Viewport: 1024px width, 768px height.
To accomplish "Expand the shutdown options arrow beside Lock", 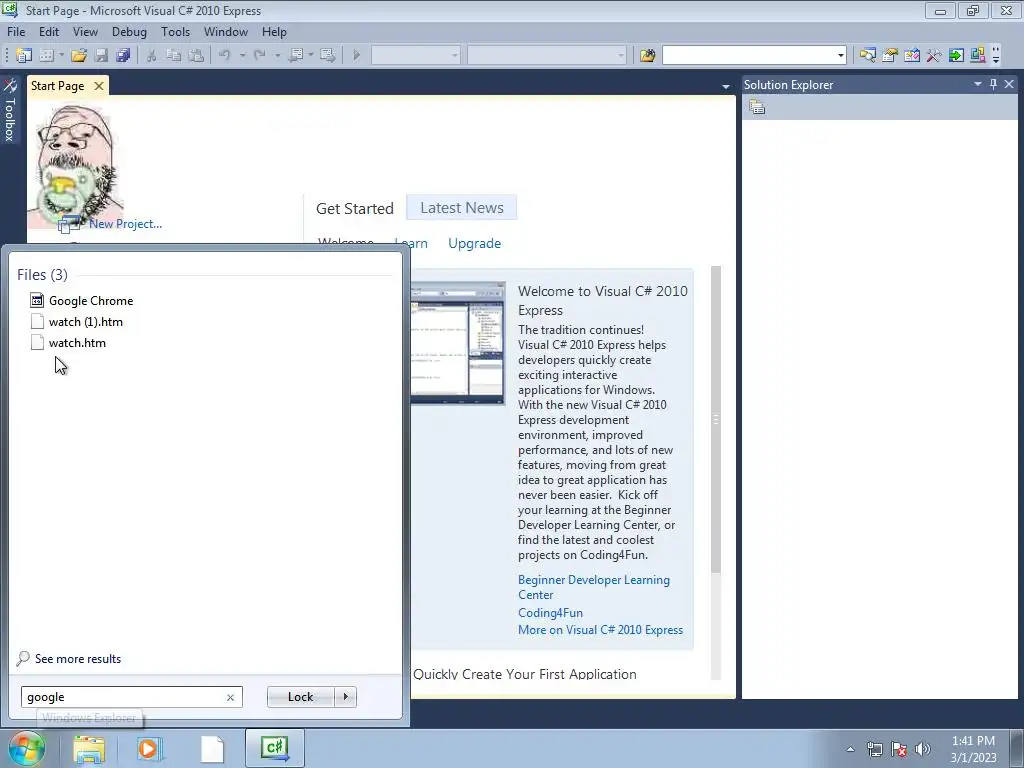I will [345, 697].
